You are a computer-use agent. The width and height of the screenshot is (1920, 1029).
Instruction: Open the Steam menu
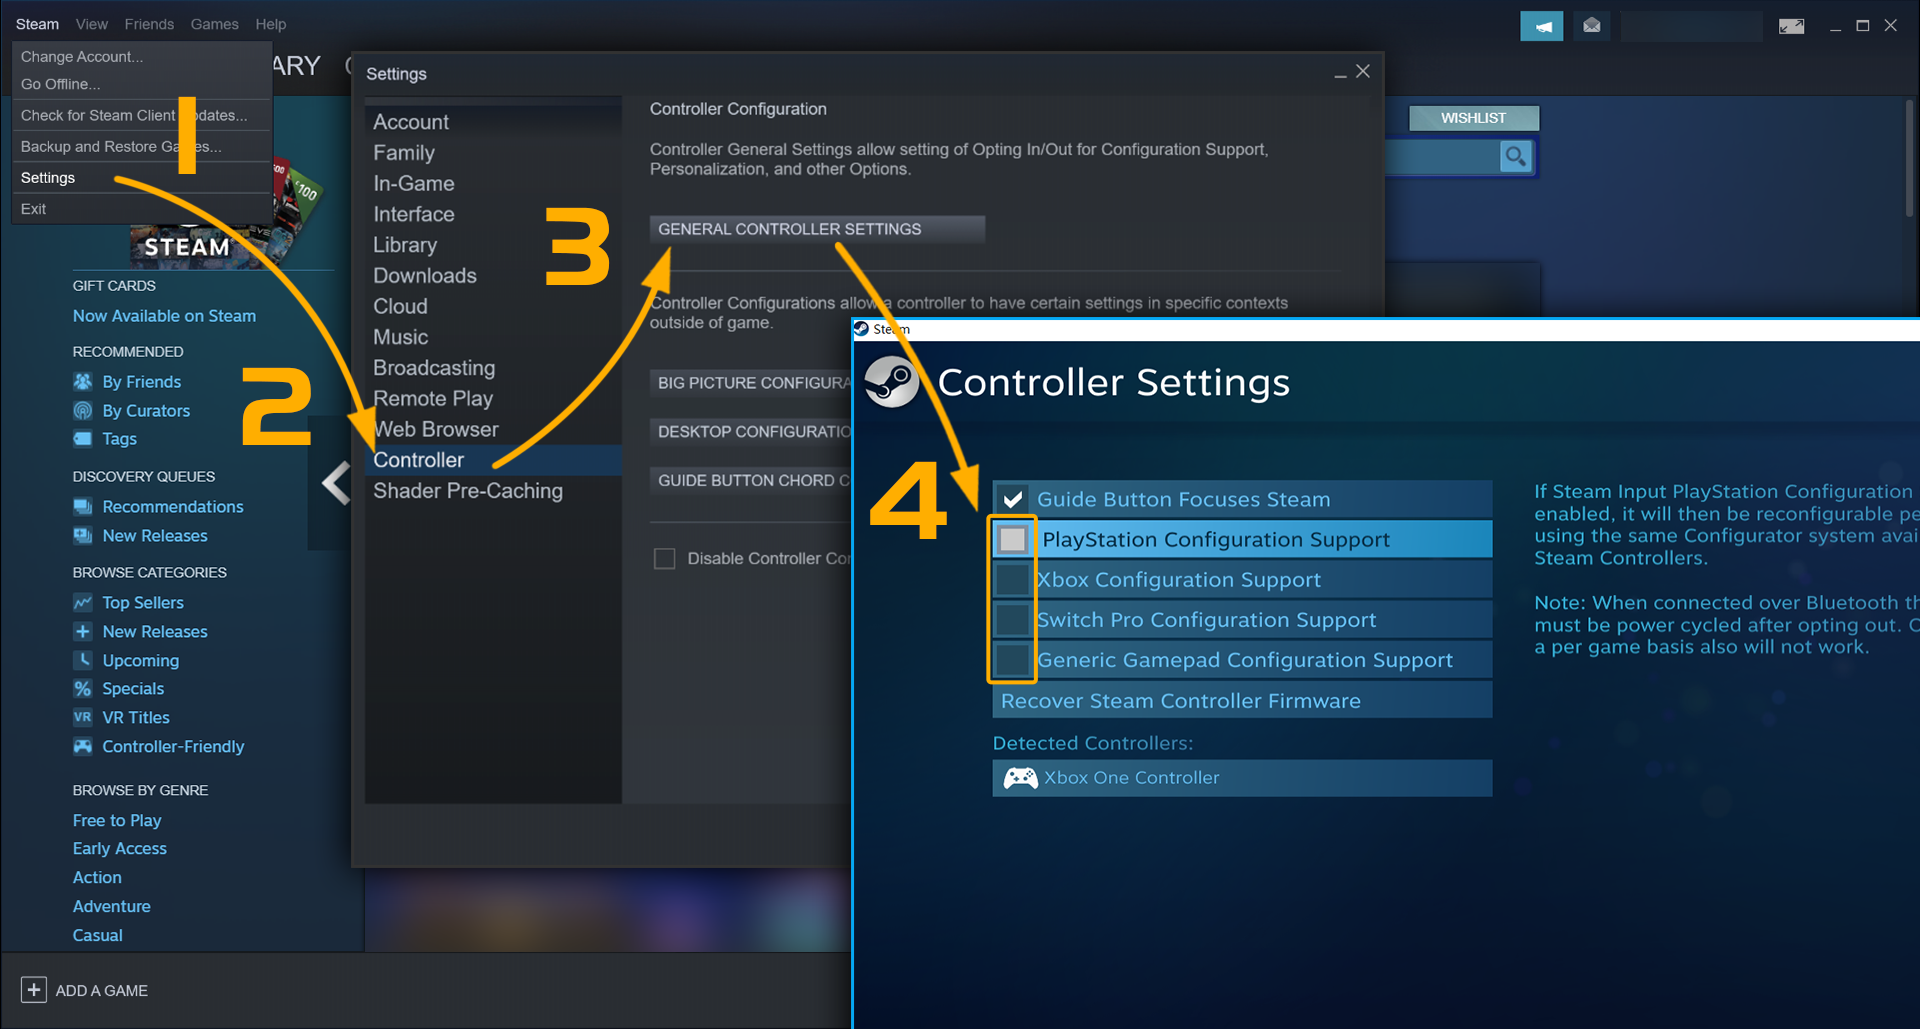[37, 24]
